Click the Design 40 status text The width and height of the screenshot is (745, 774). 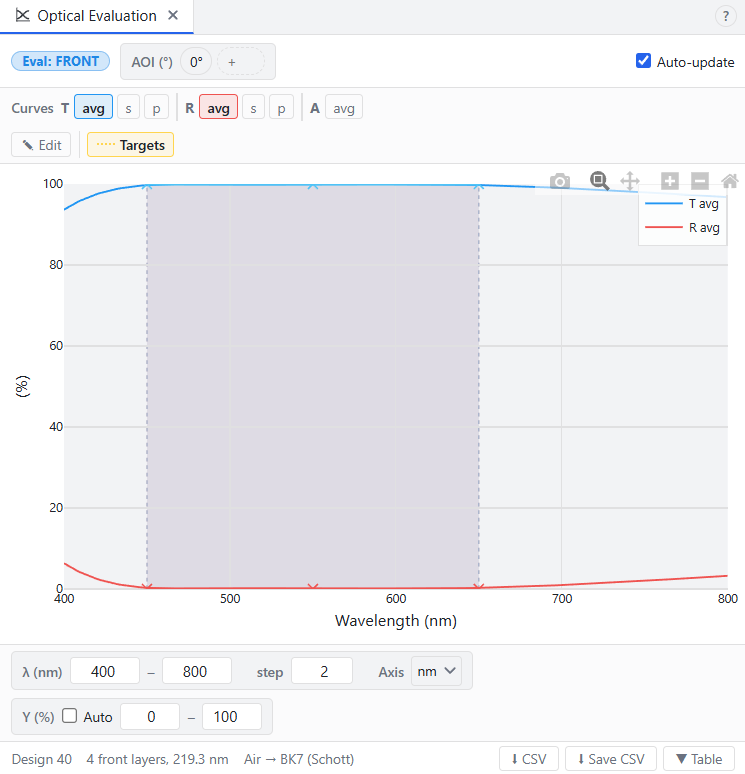pos(42,759)
